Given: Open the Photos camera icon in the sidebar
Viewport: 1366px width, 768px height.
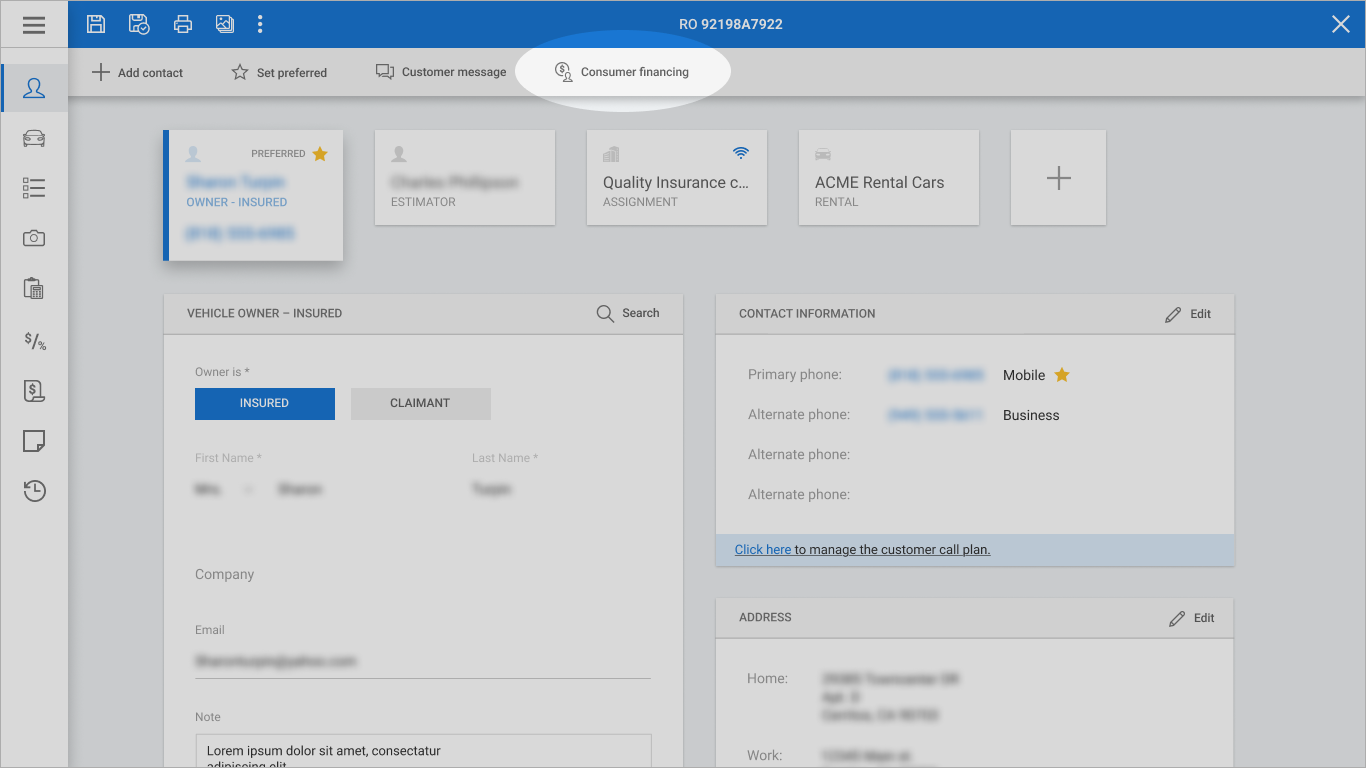Looking at the screenshot, I should (34, 238).
